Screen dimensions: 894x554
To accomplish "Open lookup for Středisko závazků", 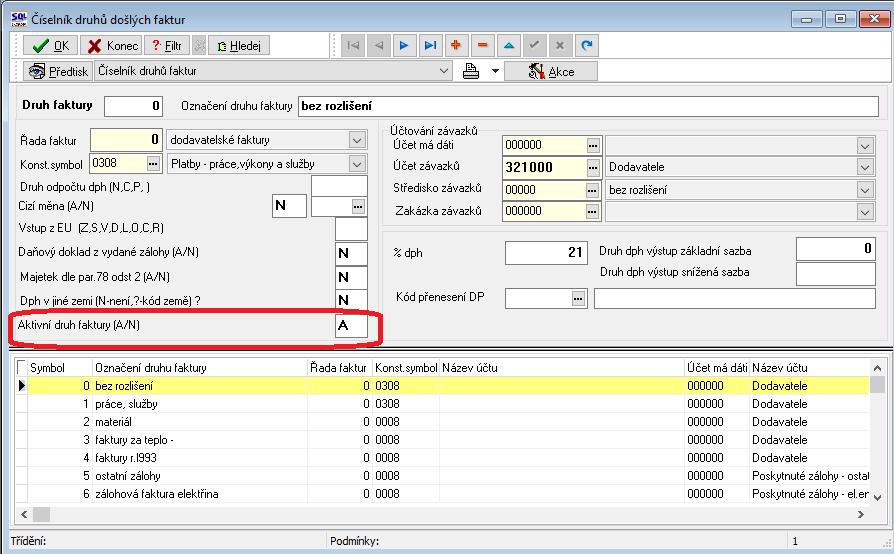I will tap(592, 190).
